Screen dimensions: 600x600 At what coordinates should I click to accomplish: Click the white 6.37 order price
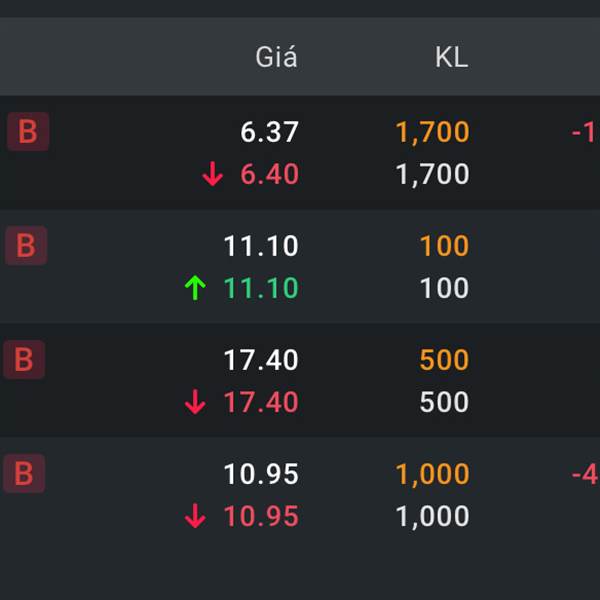click(269, 132)
